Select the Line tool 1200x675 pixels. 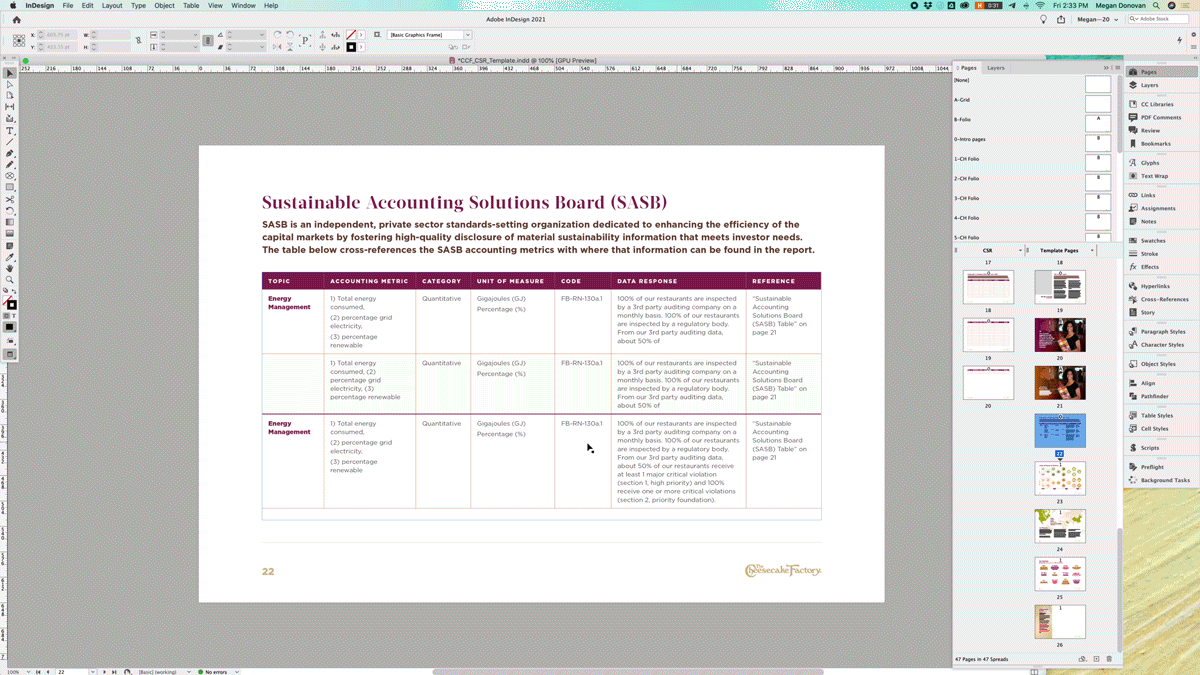(10, 142)
